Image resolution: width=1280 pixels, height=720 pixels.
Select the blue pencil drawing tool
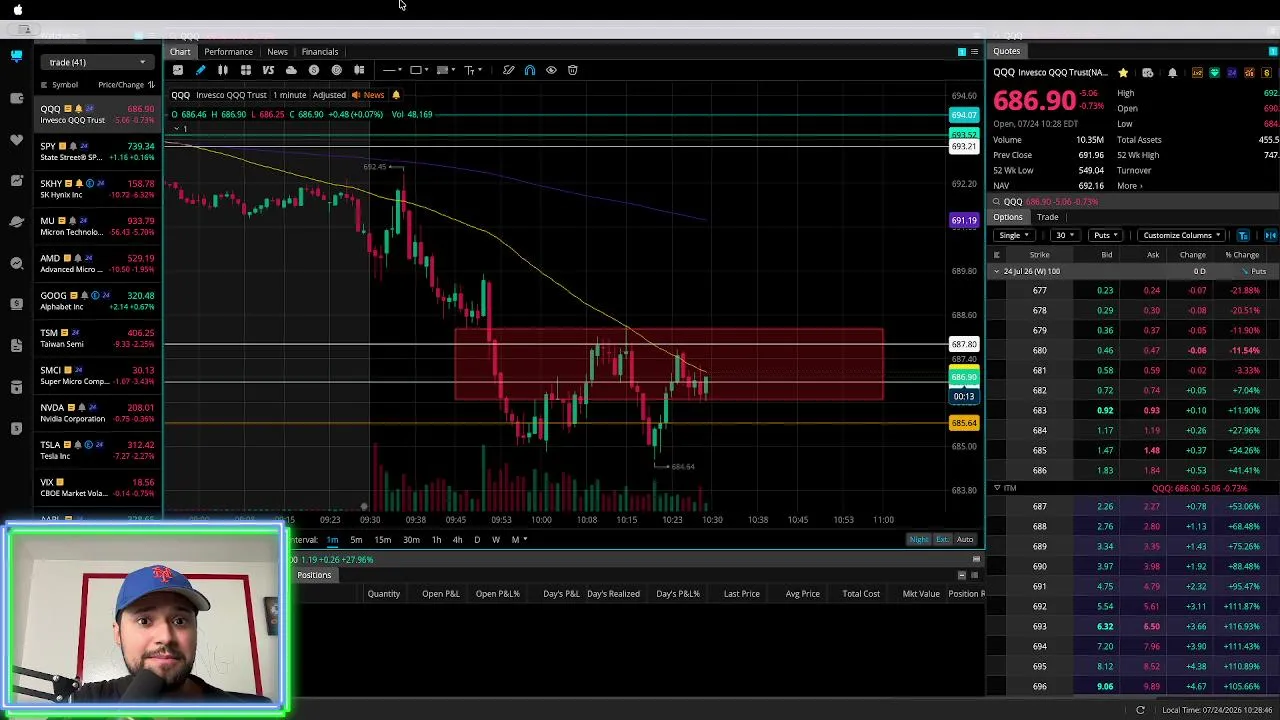200,70
